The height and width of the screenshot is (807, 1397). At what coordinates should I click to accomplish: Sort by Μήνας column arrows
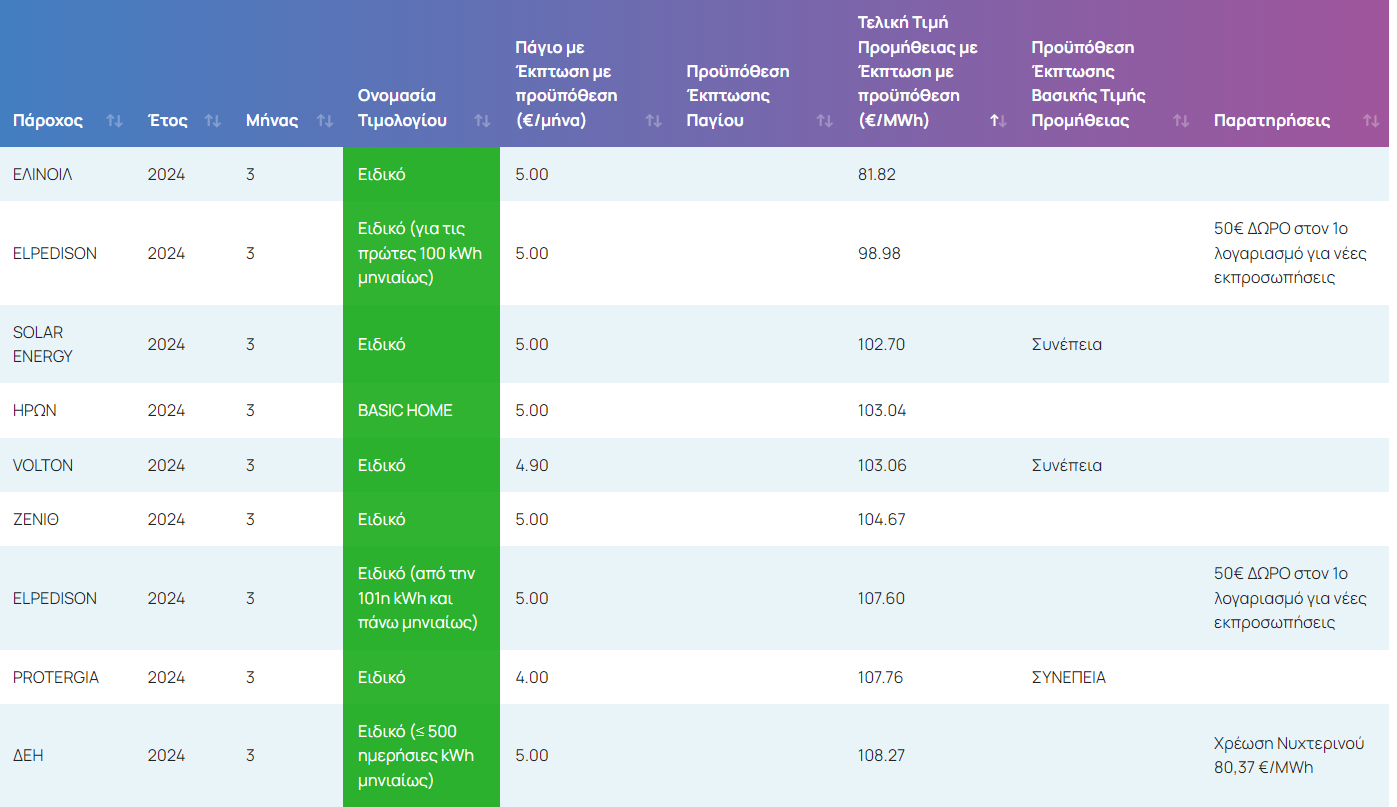(324, 121)
